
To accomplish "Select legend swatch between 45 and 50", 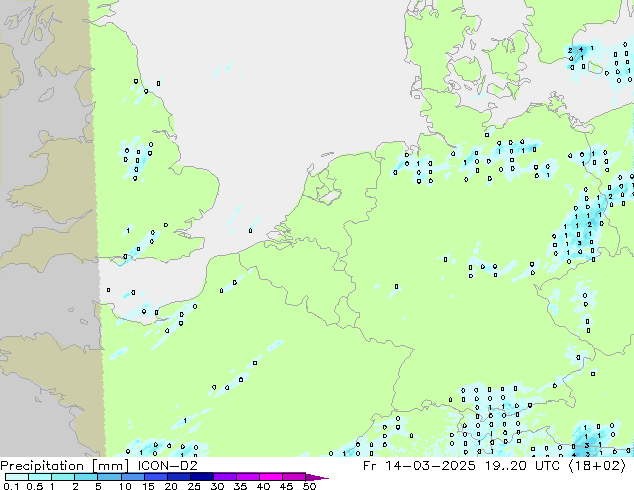I will (294, 477).
